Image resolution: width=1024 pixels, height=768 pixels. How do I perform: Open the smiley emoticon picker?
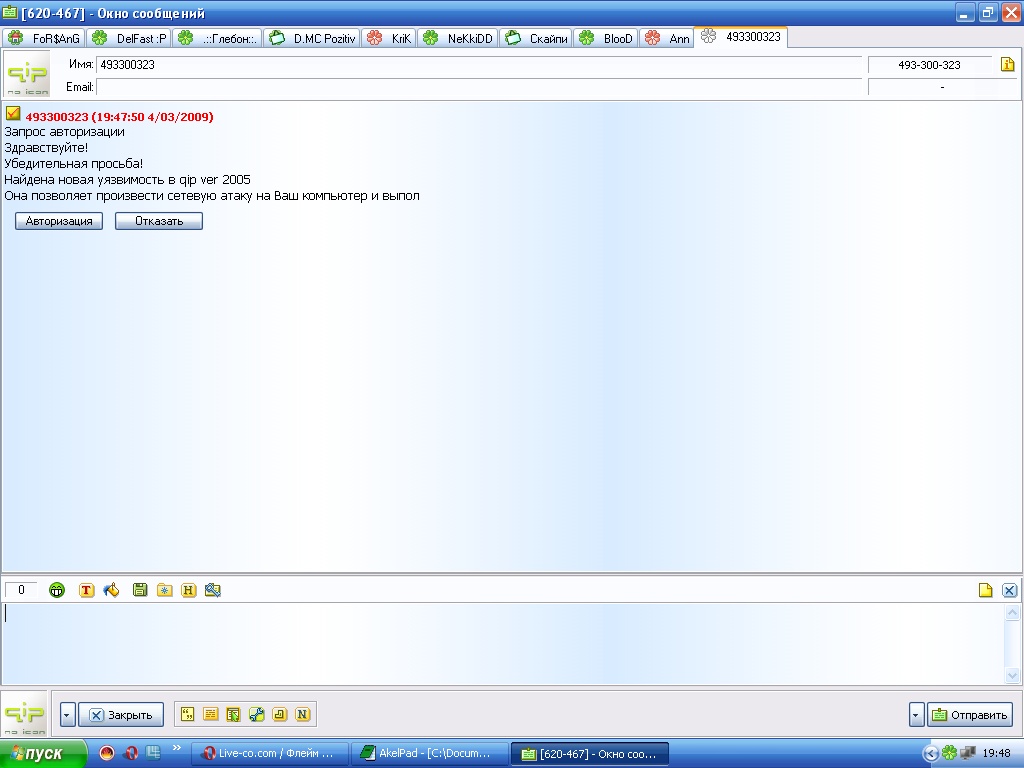[x=57, y=590]
